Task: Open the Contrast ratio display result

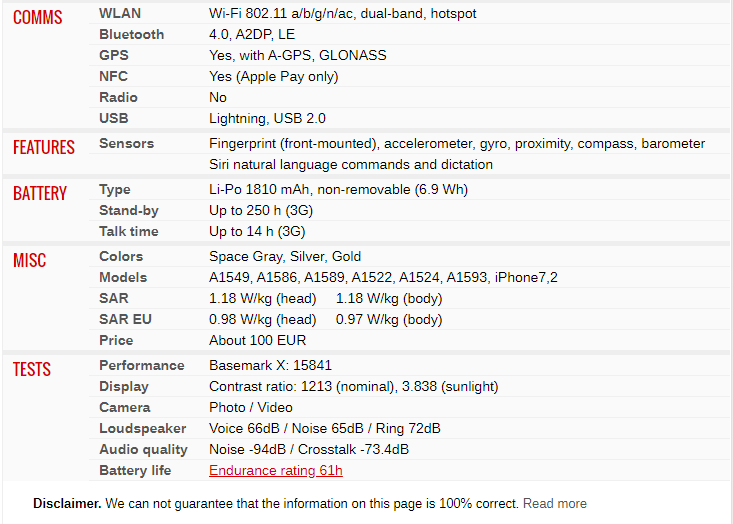Action: tap(353, 387)
